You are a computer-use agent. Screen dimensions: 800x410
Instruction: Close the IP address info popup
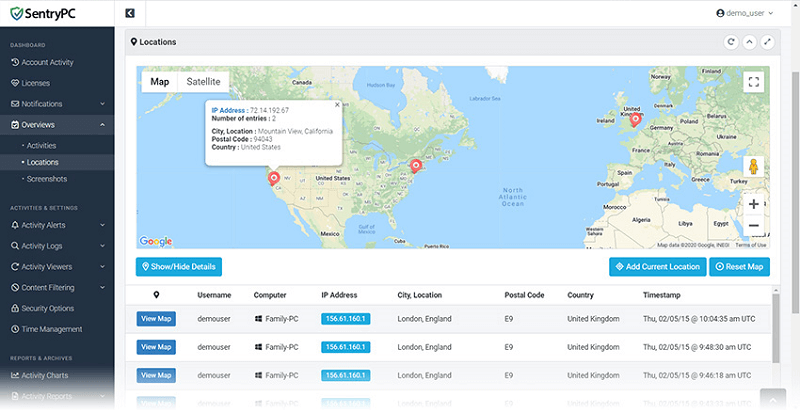[x=337, y=105]
